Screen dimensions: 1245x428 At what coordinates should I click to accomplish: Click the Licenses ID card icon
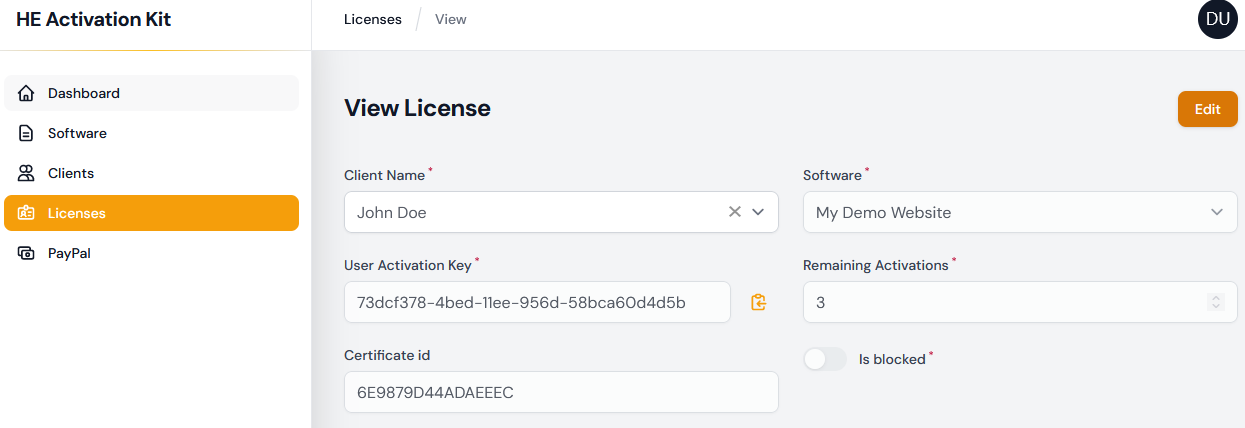pos(27,213)
